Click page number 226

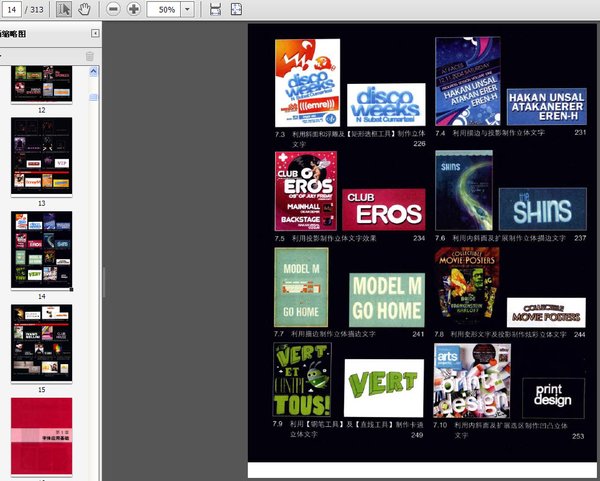tap(419, 144)
